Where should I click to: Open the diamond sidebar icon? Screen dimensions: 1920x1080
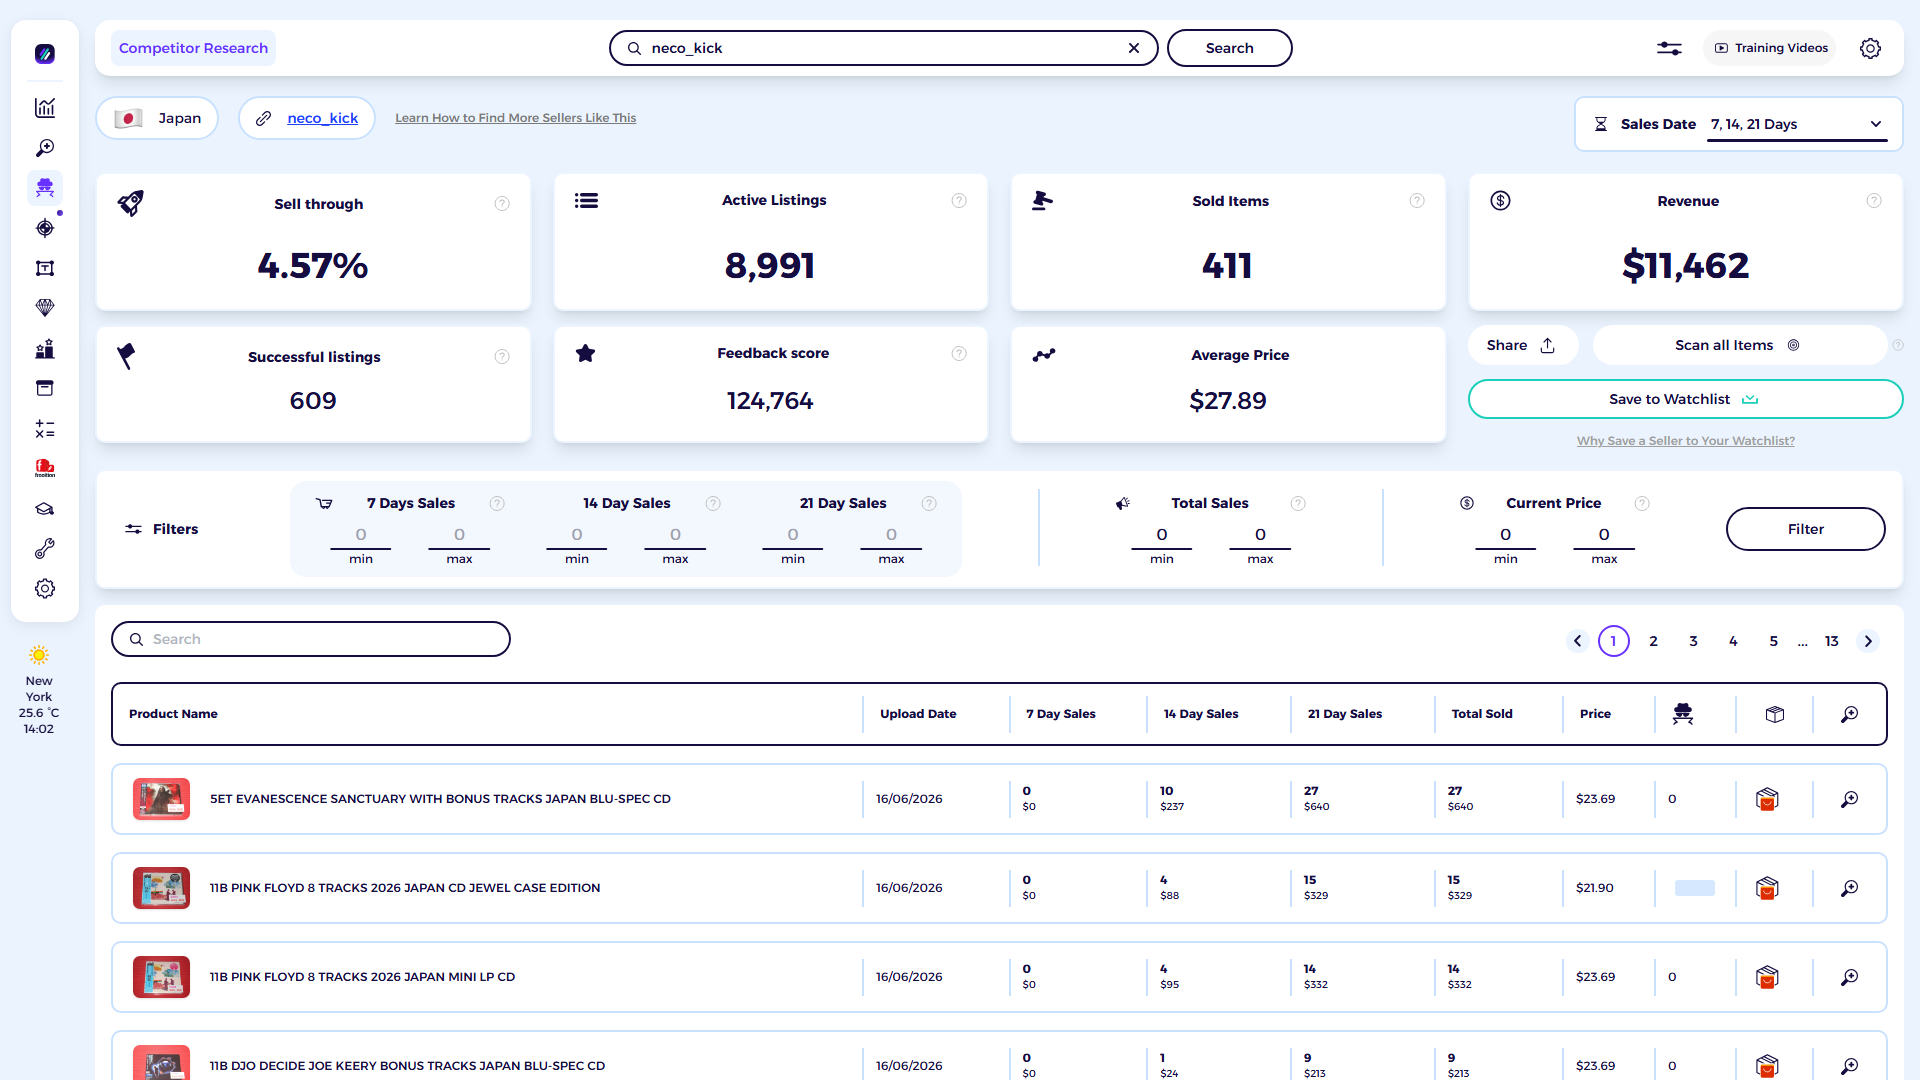45,308
